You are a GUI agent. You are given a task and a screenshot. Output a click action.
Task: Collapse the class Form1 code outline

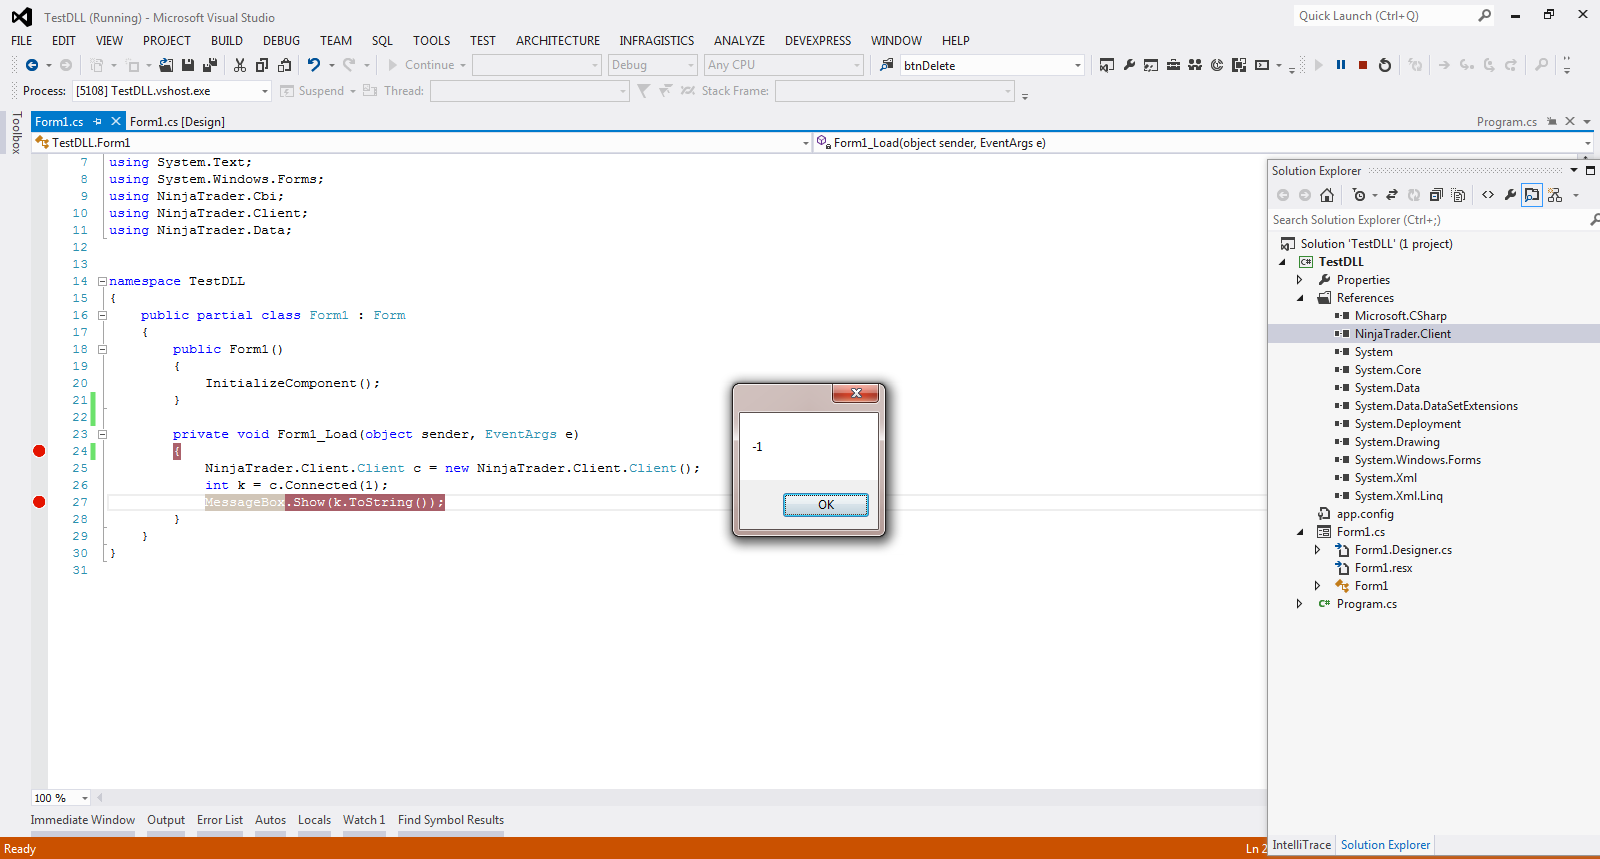[x=102, y=315]
